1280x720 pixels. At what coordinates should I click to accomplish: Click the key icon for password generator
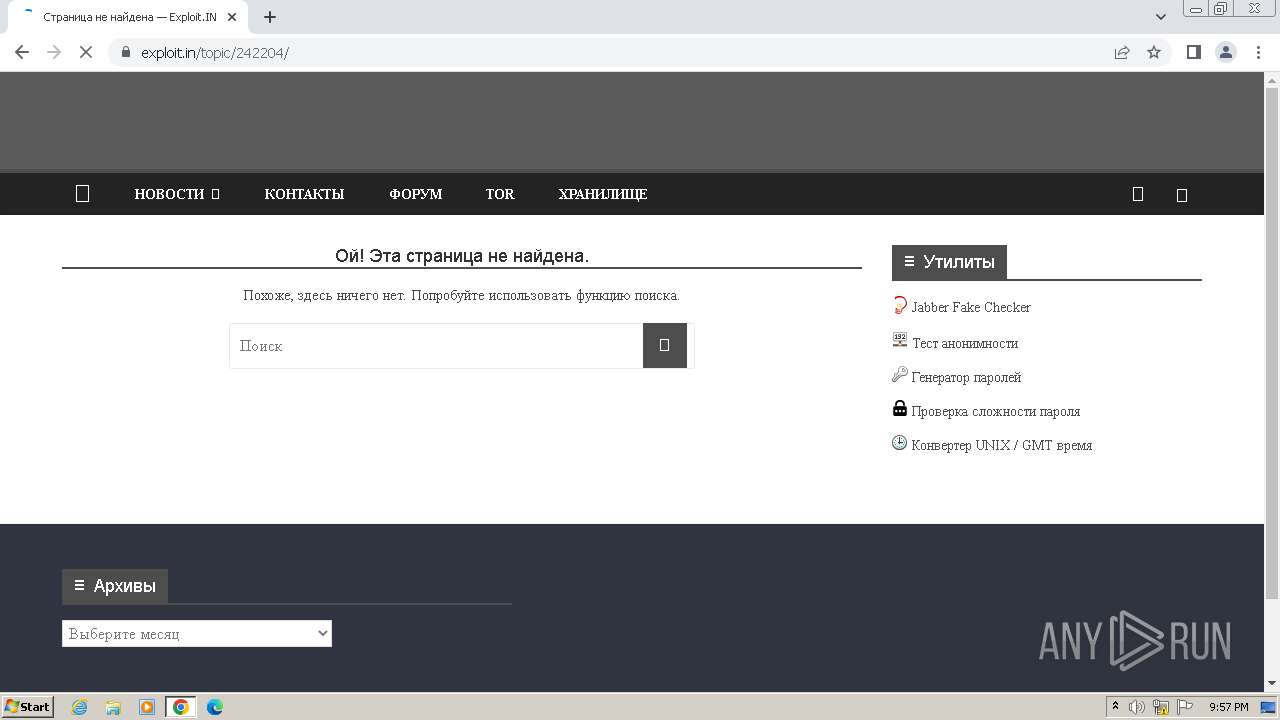coord(900,375)
